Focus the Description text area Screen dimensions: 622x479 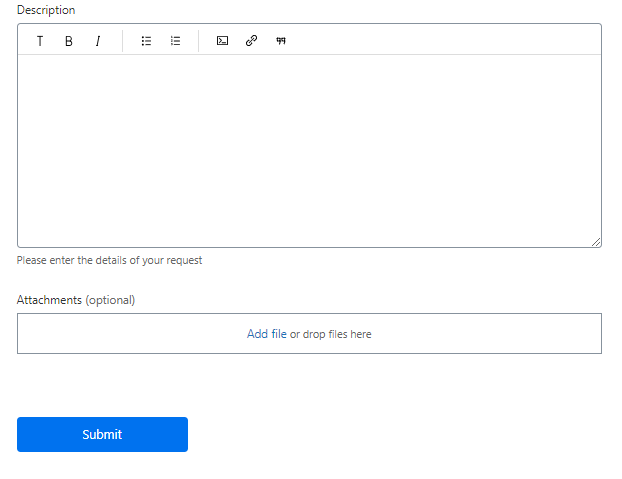coord(309,151)
